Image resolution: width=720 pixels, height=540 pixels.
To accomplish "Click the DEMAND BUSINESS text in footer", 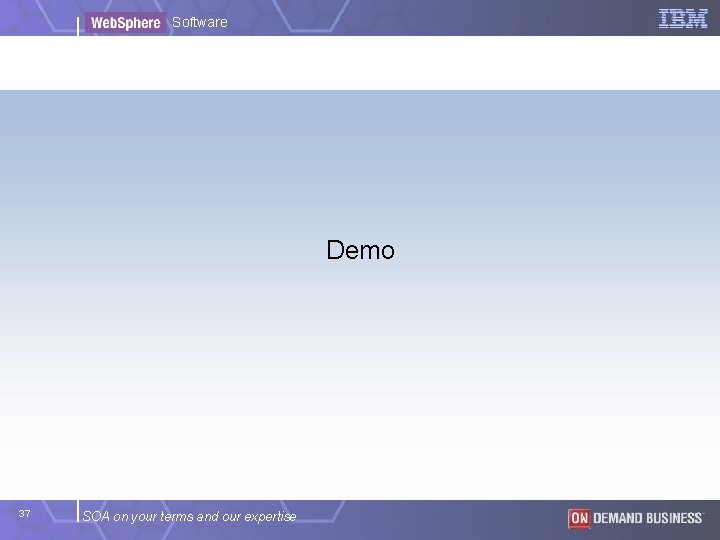I will 647,518.
